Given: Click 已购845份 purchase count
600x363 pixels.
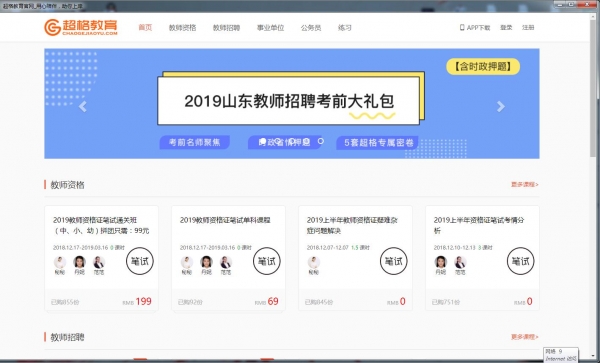Looking at the screenshot, I should point(319,302).
